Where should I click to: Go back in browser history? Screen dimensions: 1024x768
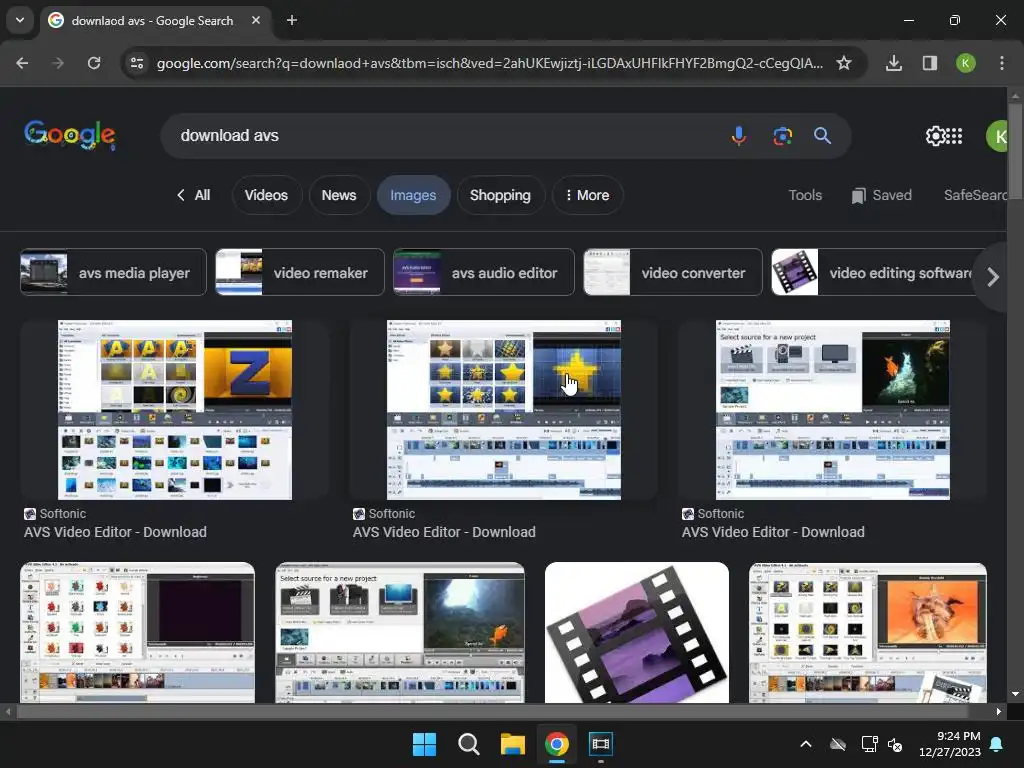tap(22, 63)
